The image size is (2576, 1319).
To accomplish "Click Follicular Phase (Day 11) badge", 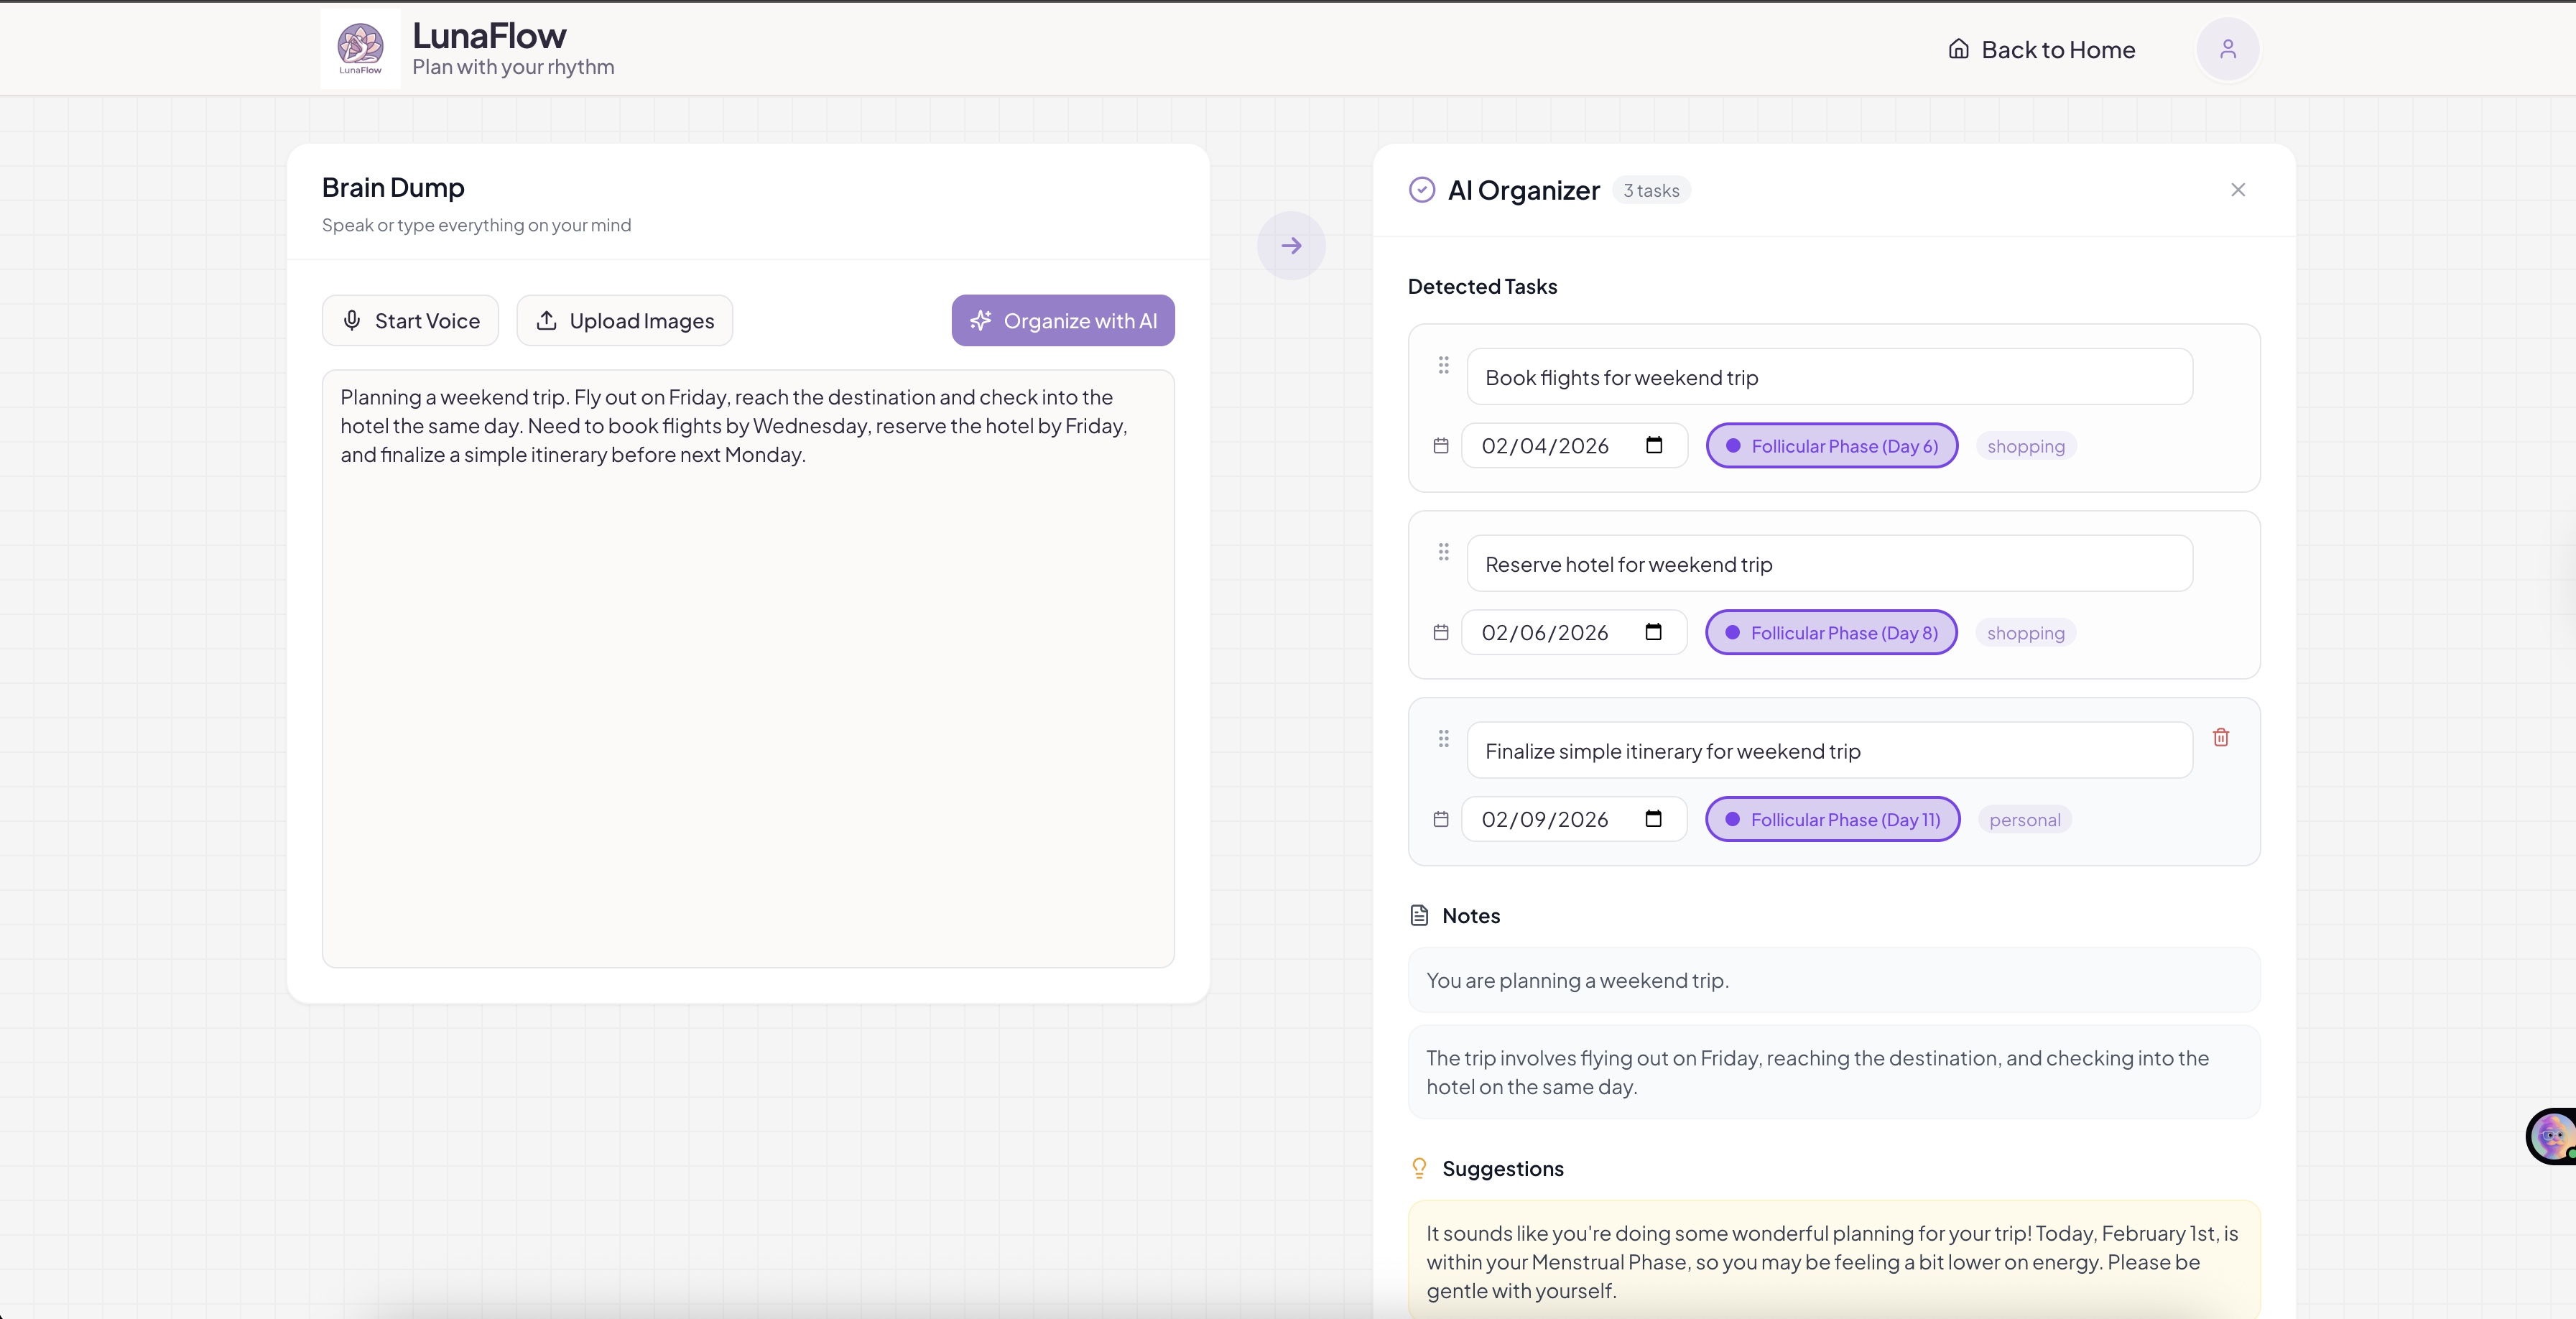I will 1832,820.
